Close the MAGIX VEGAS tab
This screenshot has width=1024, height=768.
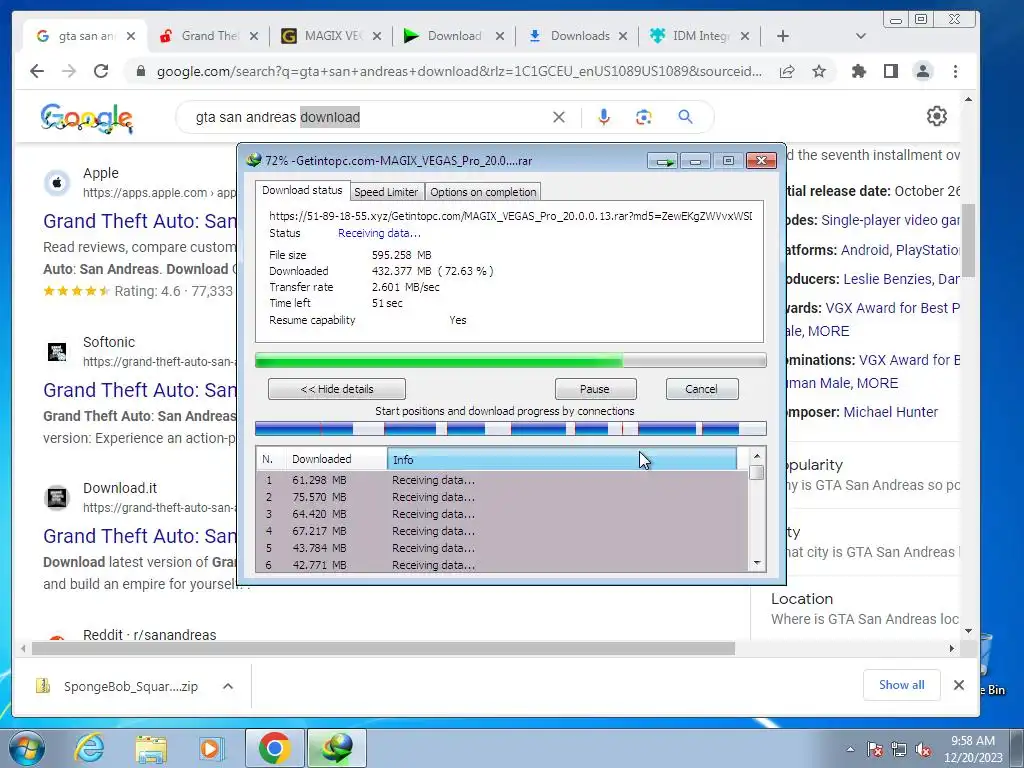(377, 36)
